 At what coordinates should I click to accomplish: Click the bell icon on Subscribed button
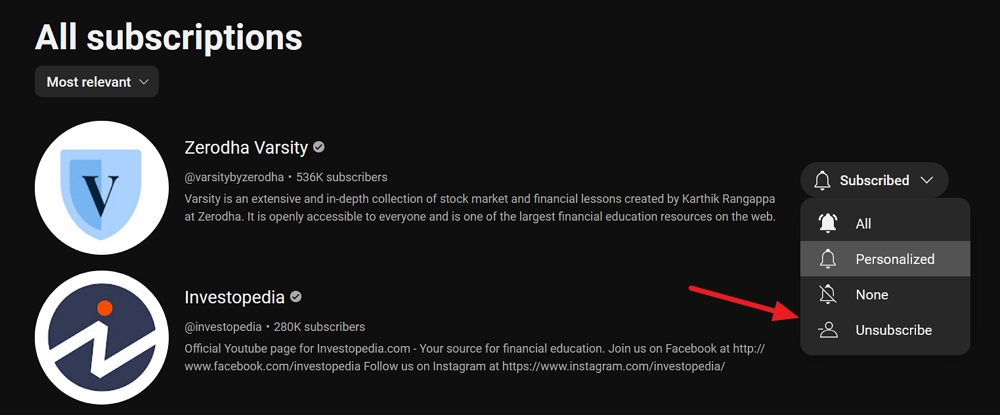pyautogui.click(x=823, y=181)
